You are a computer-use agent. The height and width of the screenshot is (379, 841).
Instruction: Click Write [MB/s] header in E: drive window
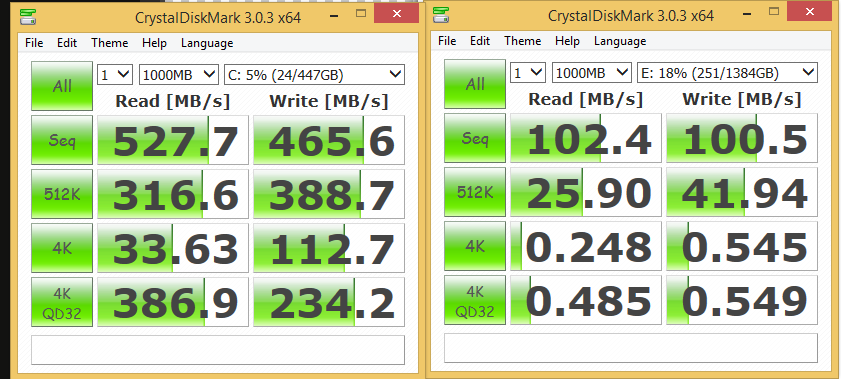[x=742, y=99]
